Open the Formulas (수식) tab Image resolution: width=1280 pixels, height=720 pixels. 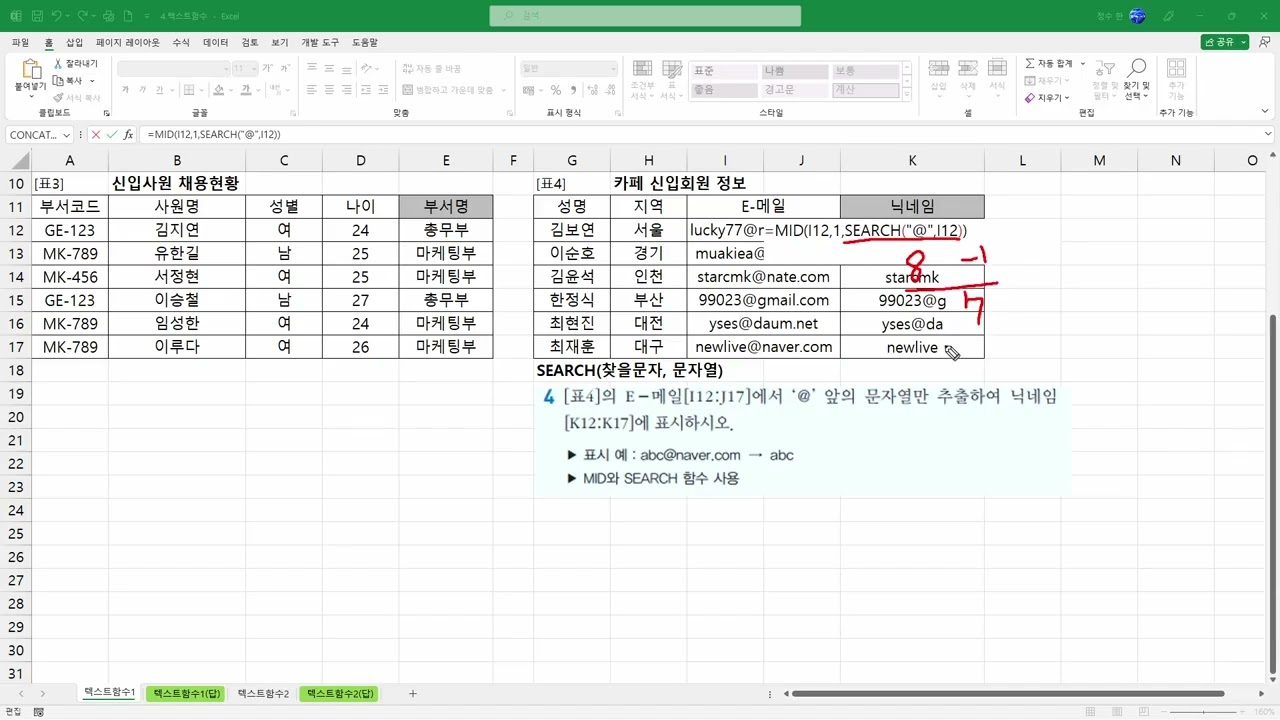(x=181, y=43)
